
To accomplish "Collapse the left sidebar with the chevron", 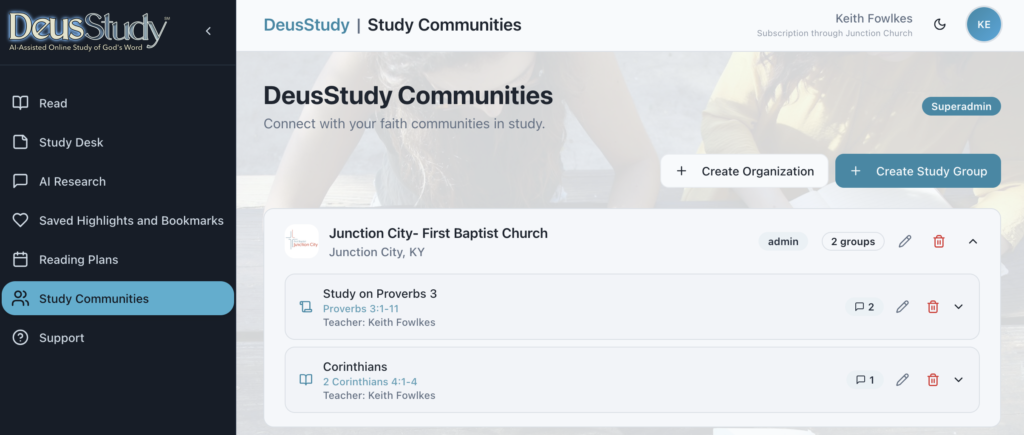I will coord(208,31).
